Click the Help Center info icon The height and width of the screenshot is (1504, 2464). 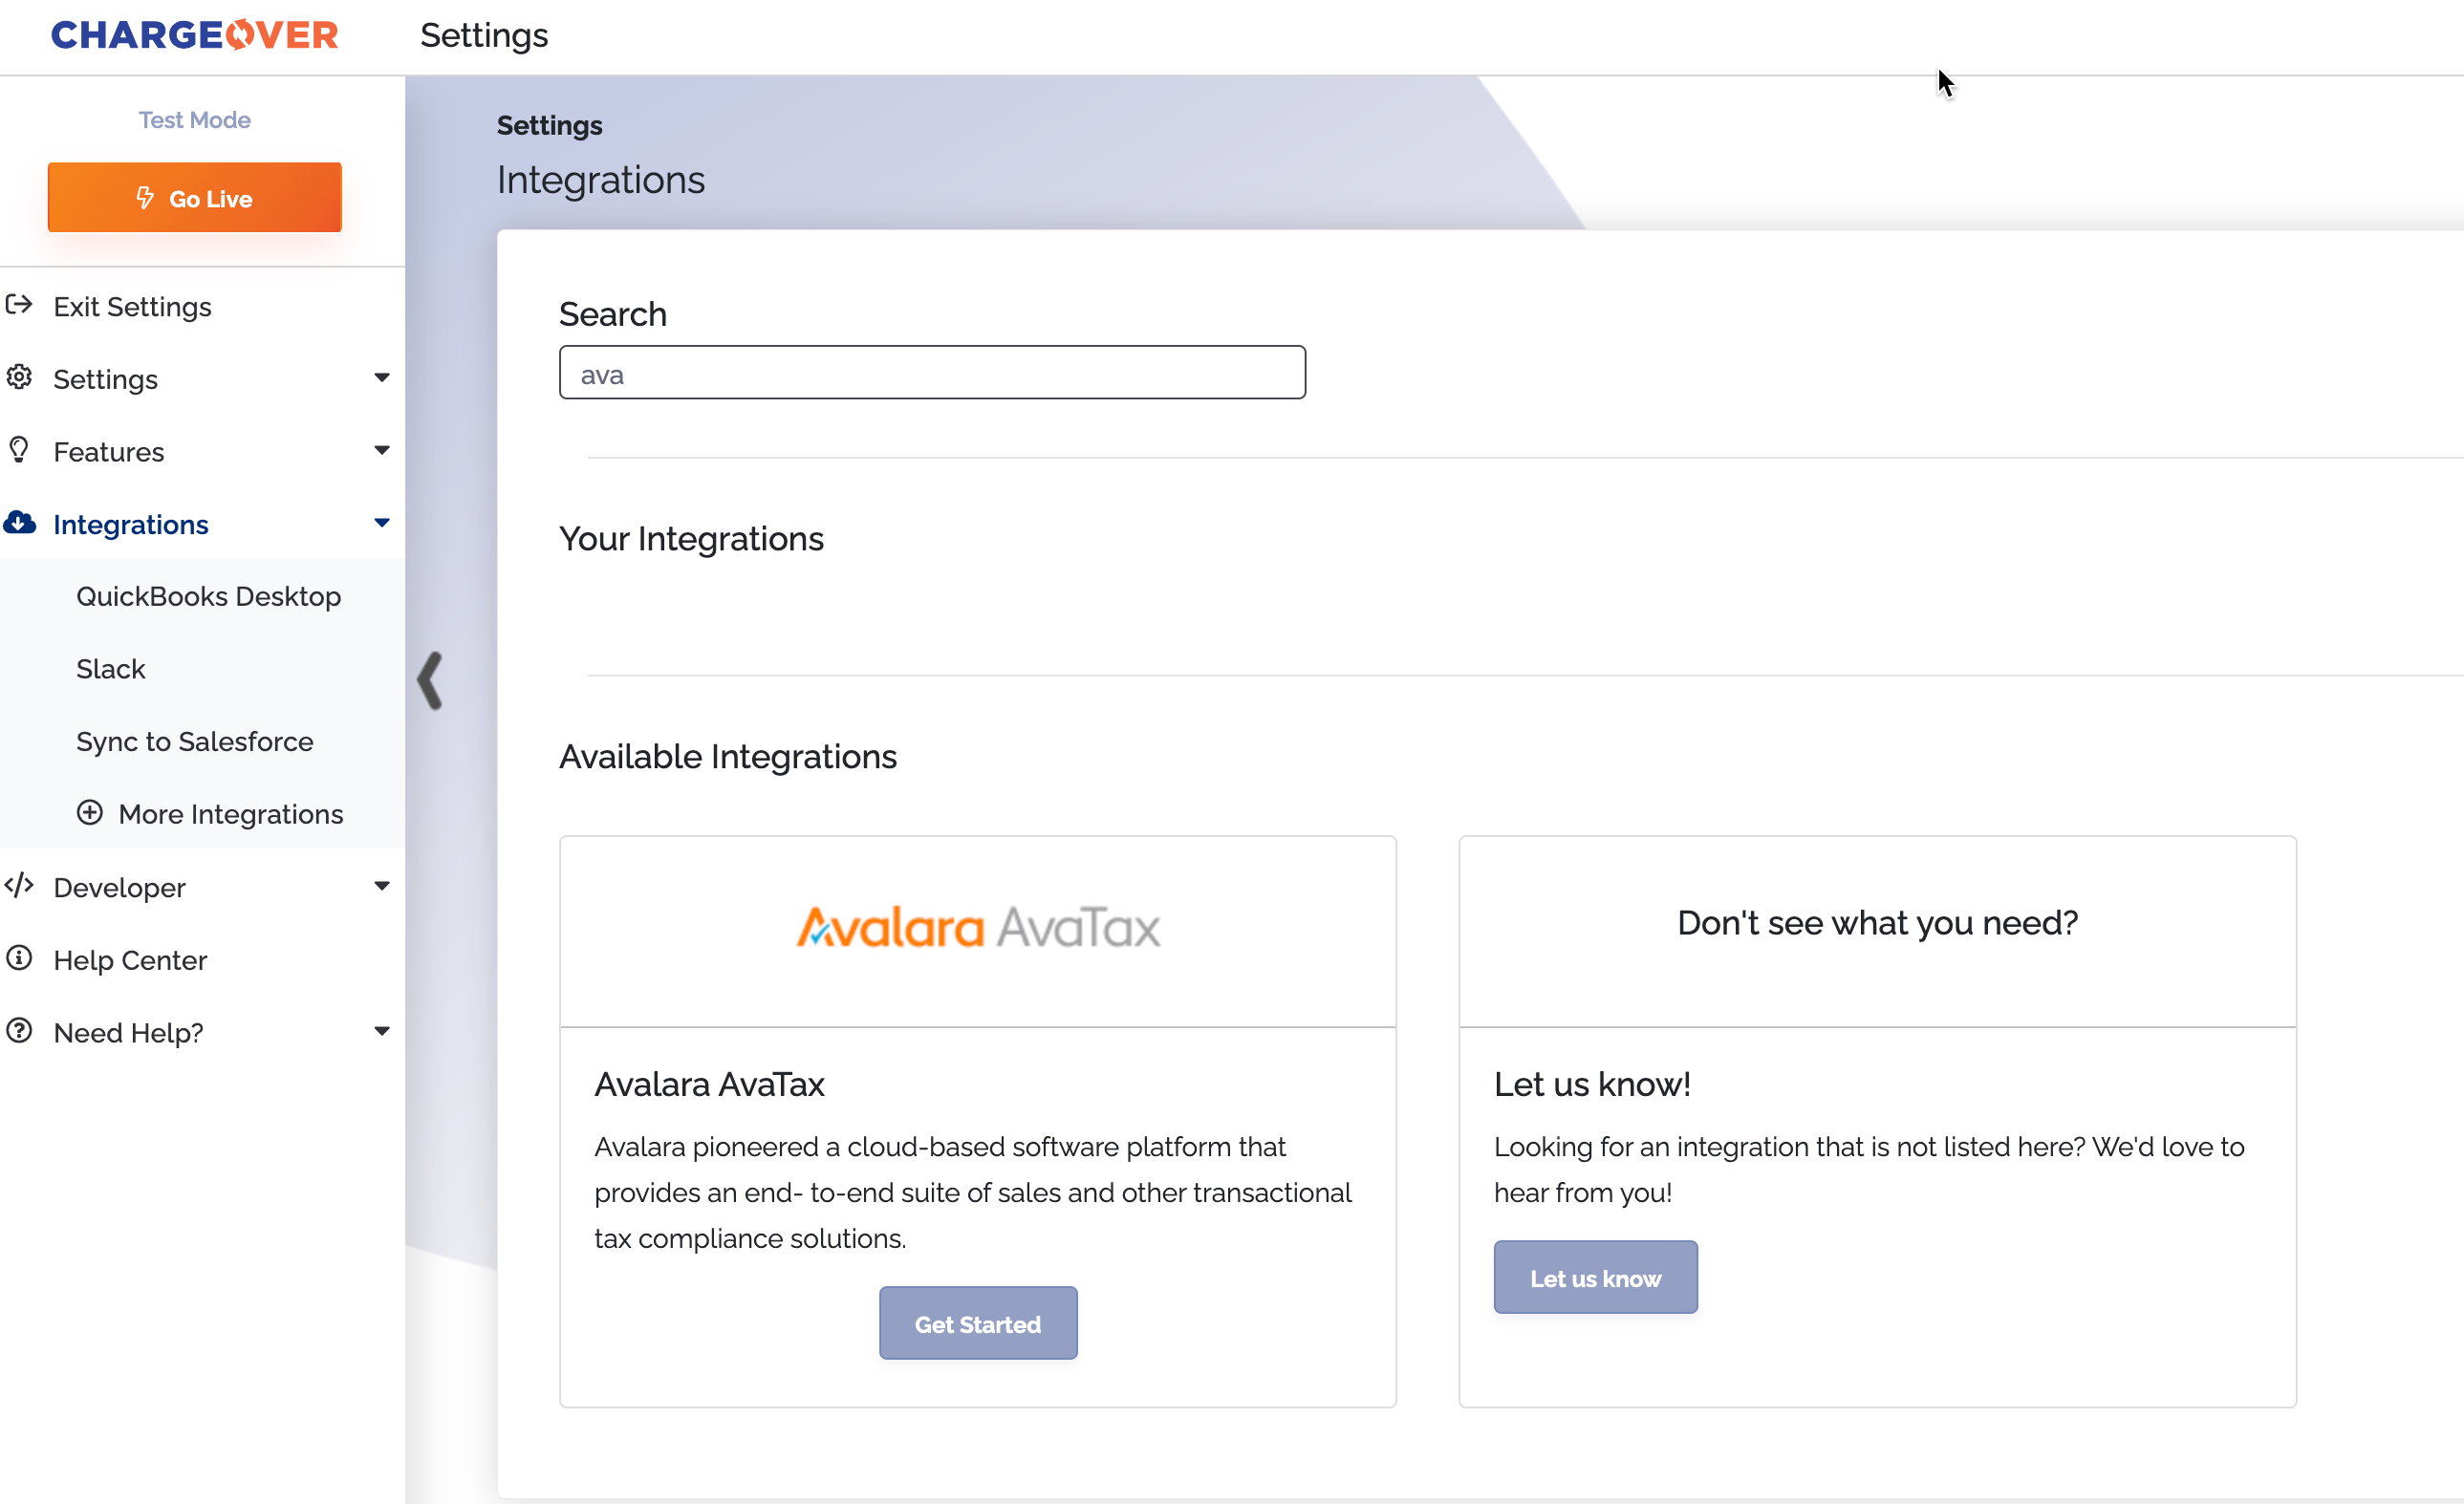(x=19, y=959)
